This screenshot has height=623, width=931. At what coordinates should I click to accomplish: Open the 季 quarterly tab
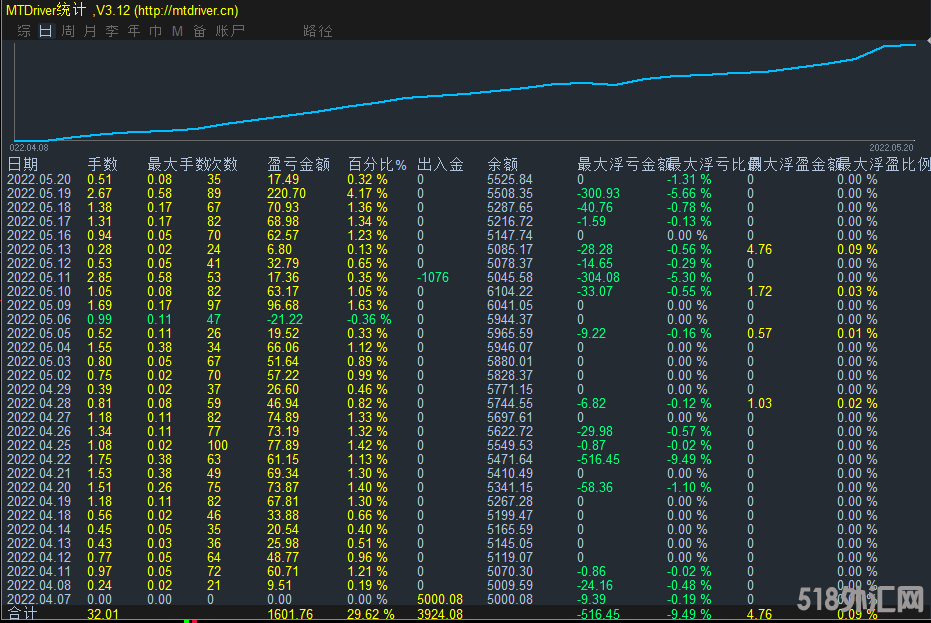[112, 31]
